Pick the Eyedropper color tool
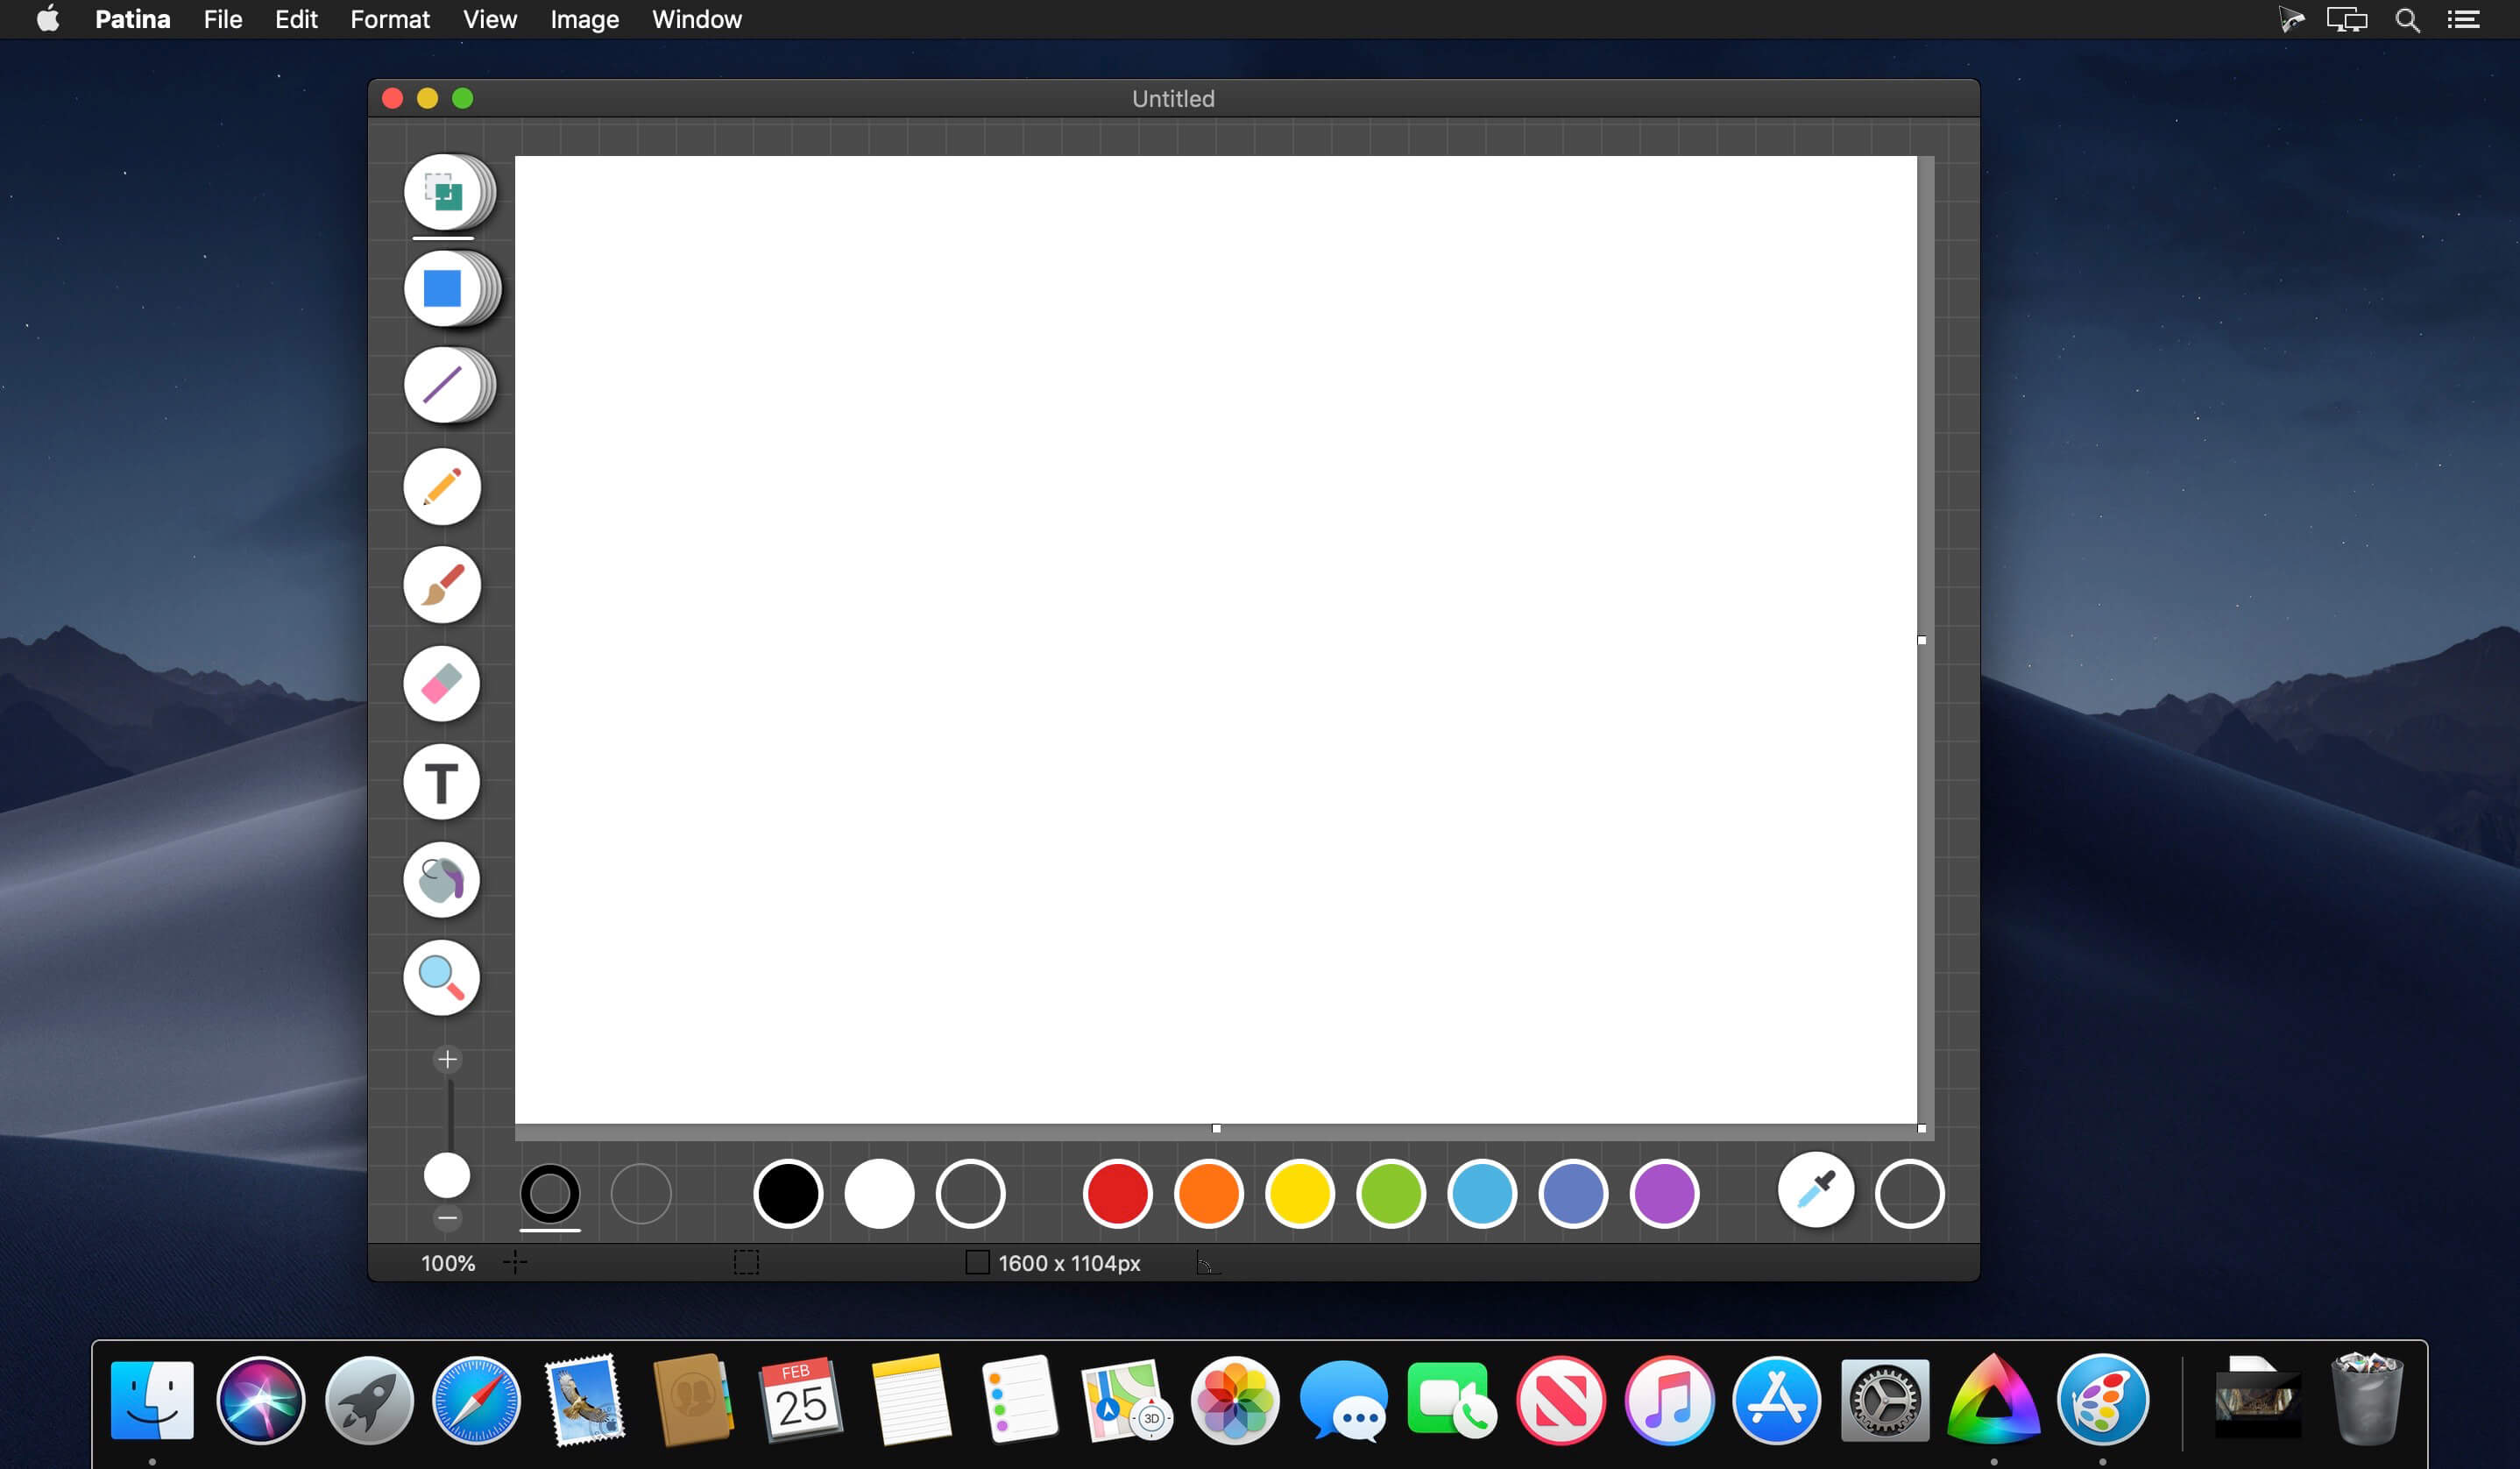This screenshot has height=1469, width=2520. click(x=1815, y=1191)
